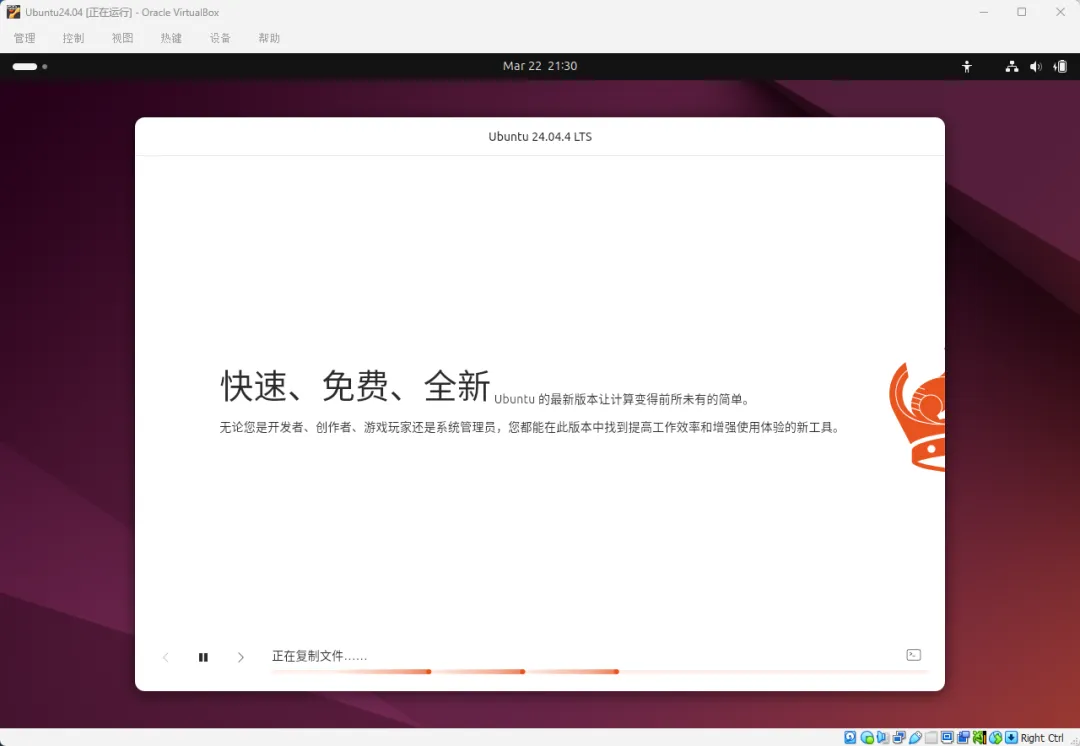Open the 管理 menu
The height and width of the screenshot is (746, 1080).
click(25, 38)
